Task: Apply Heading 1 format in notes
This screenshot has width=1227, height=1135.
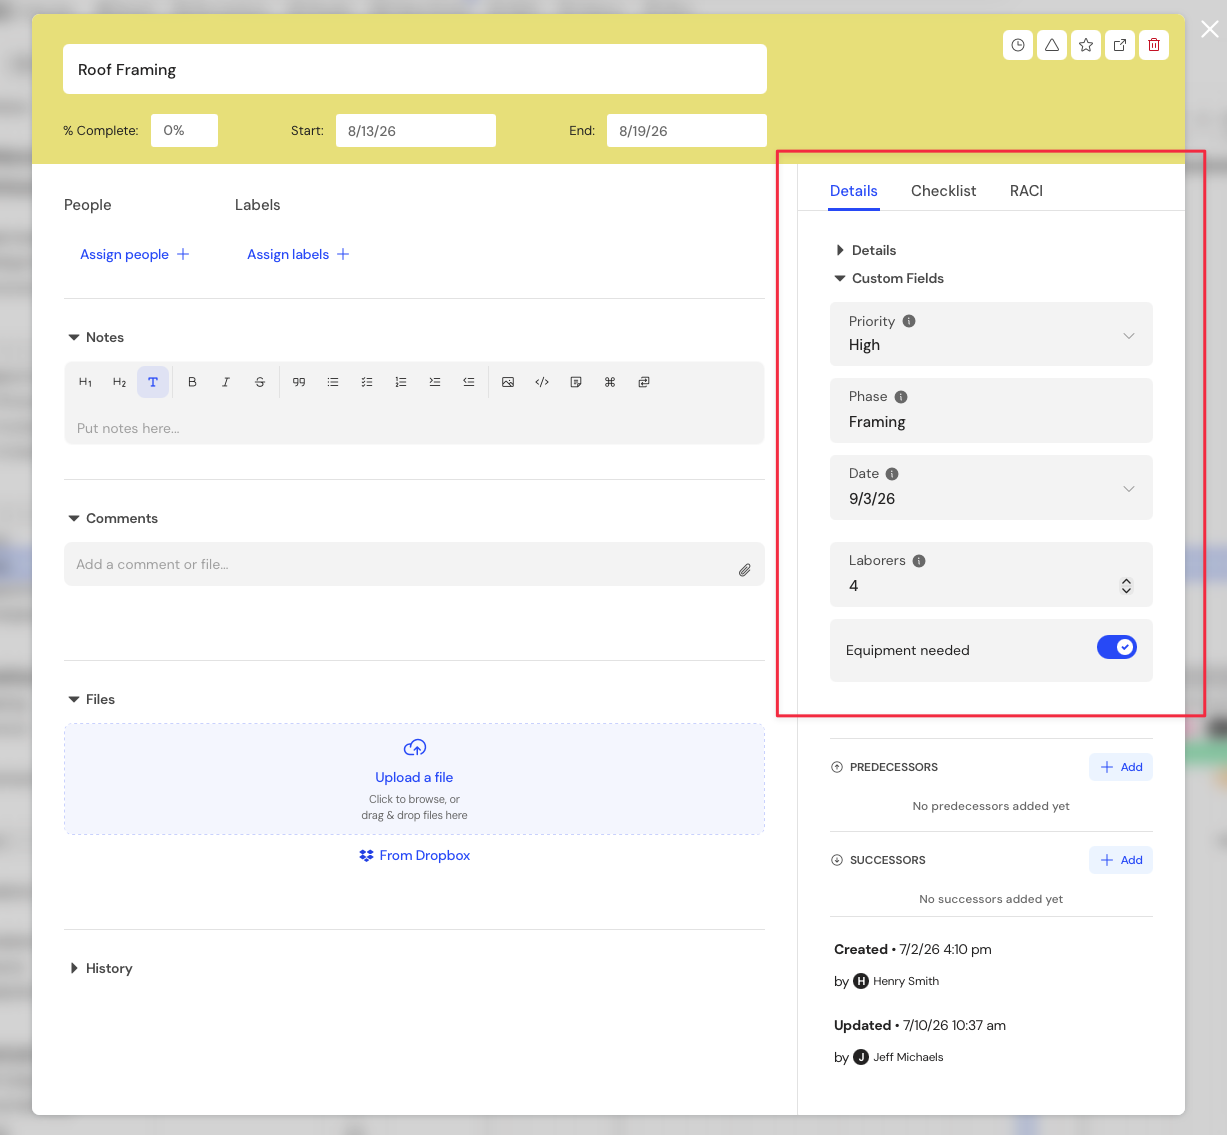Action: (85, 382)
